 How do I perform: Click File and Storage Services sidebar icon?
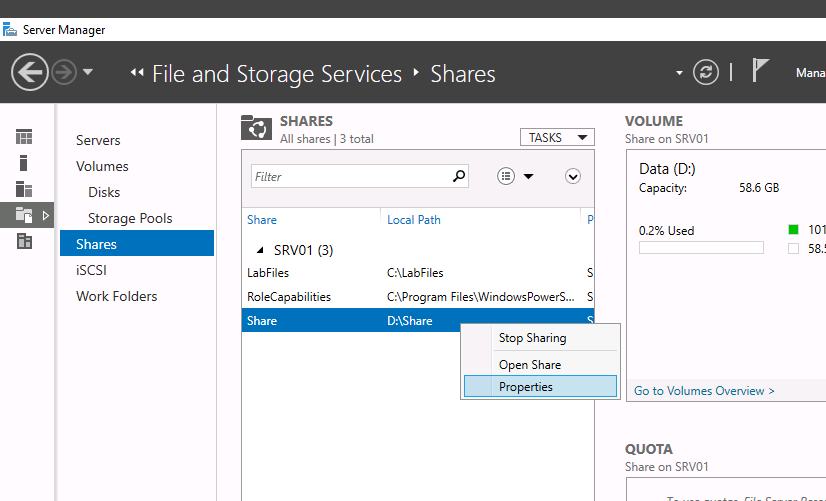click(24, 215)
